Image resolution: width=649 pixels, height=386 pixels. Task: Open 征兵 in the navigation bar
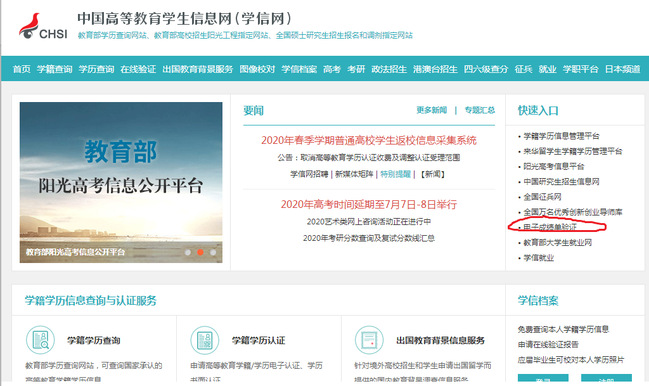click(523, 69)
